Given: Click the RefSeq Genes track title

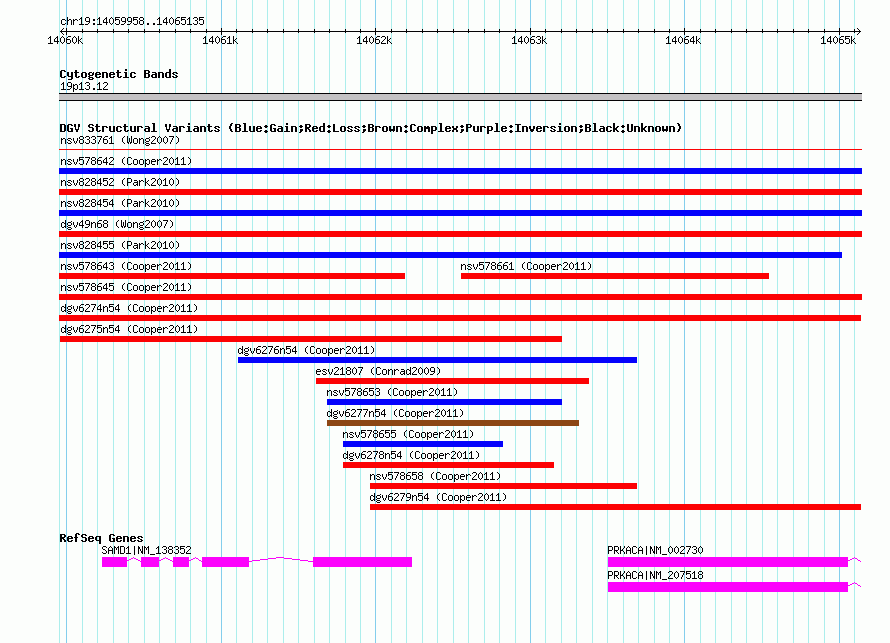Looking at the screenshot, I should [101, 538].
